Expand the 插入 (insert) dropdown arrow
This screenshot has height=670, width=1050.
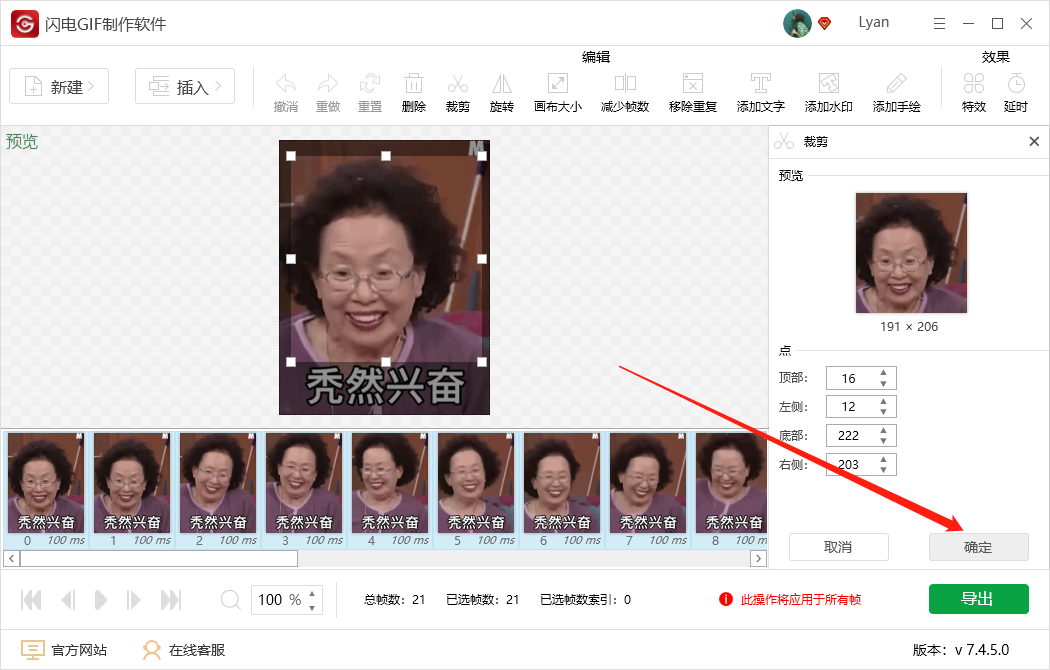tap(219, 86)
